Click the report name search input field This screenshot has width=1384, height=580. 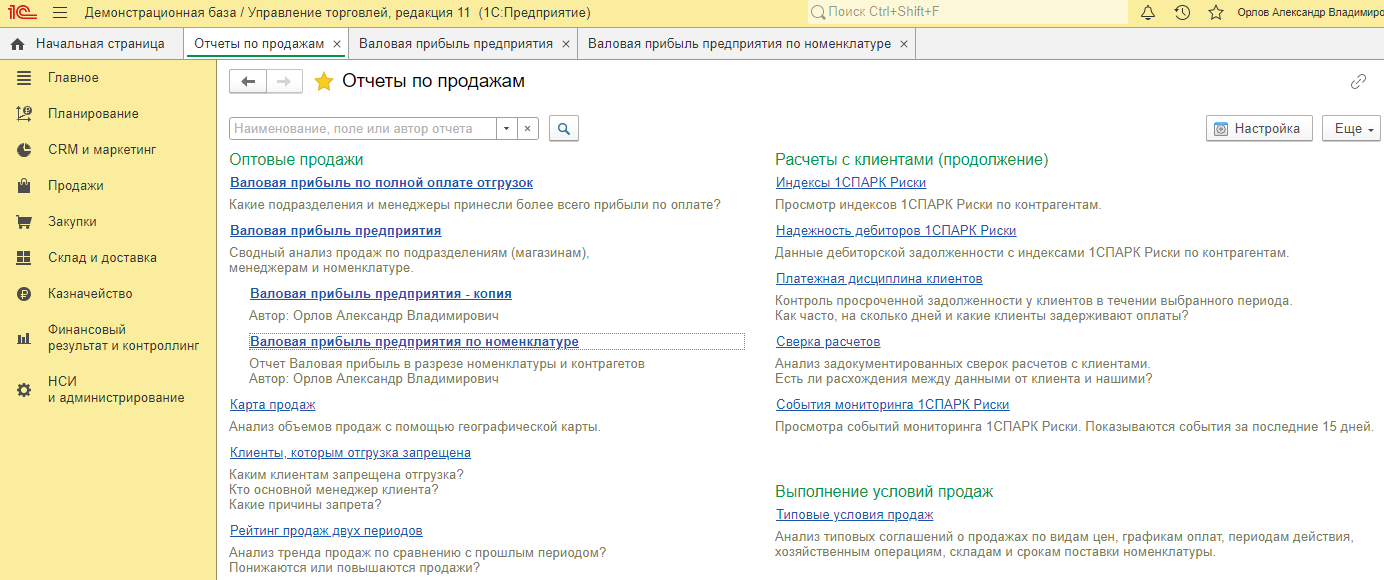pyautogui.click(x=363, y=129)
